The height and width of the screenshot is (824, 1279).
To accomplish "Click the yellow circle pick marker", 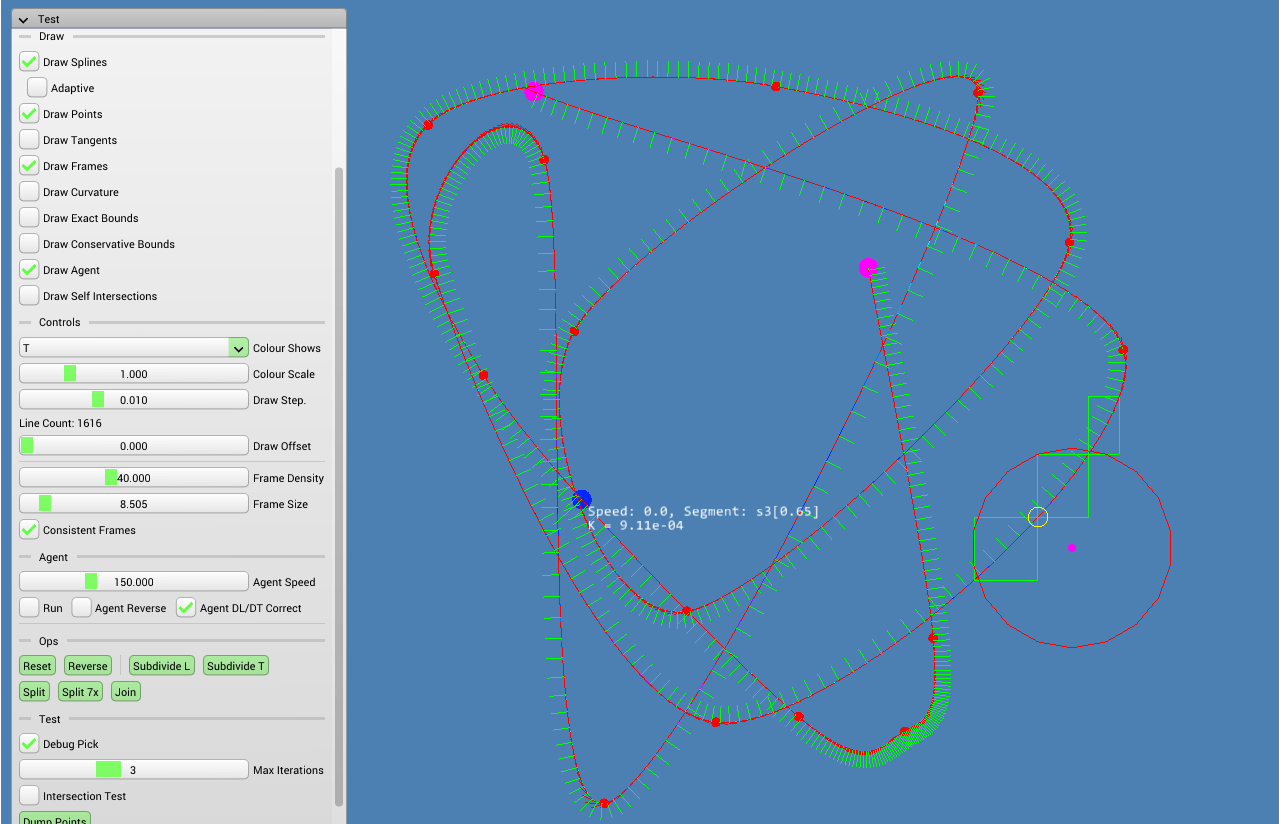I will pos(1038,517).
